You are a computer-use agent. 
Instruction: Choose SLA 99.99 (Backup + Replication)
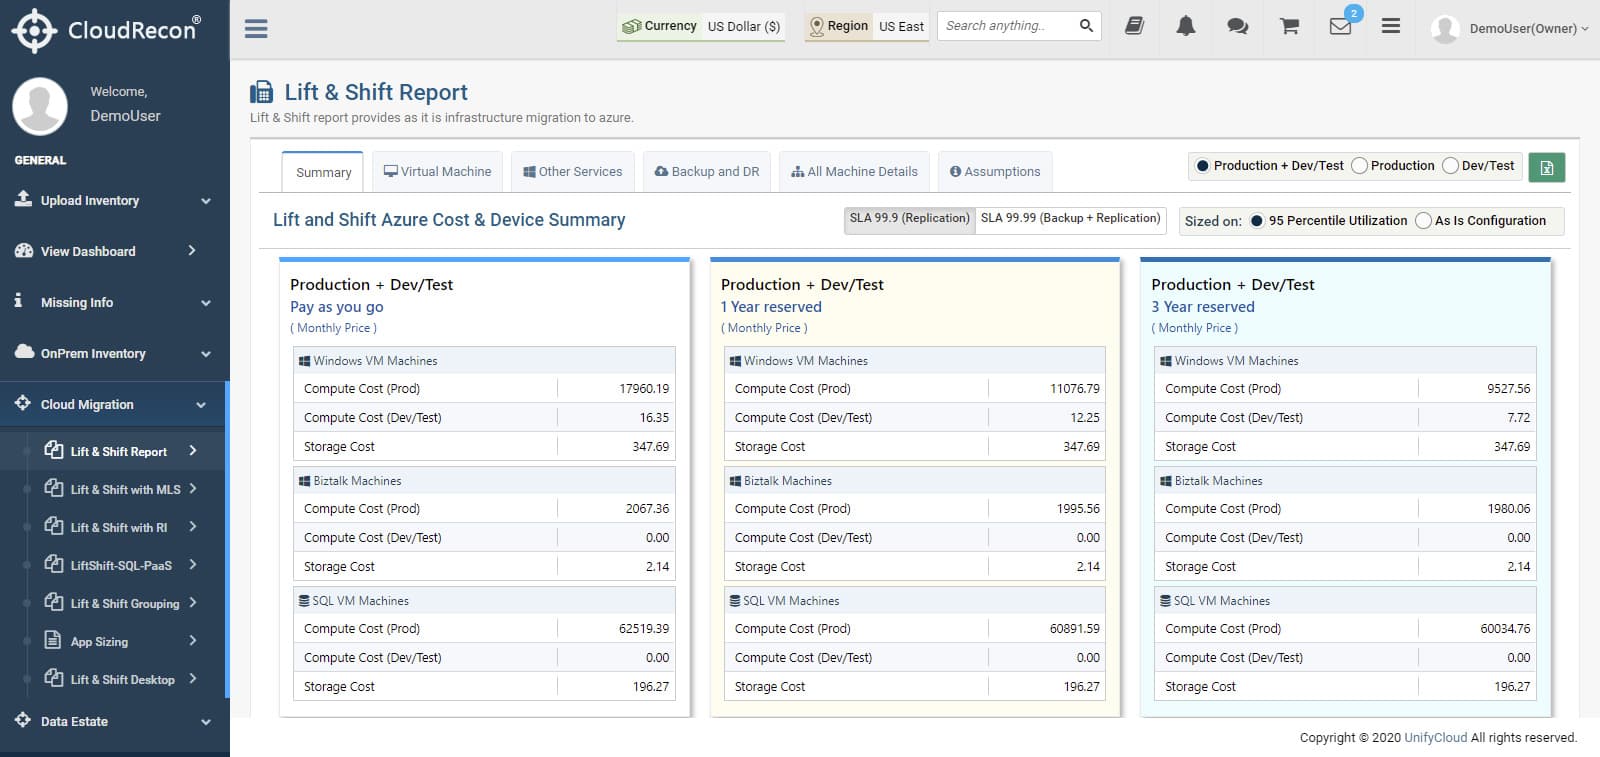tap(1070, 219)
